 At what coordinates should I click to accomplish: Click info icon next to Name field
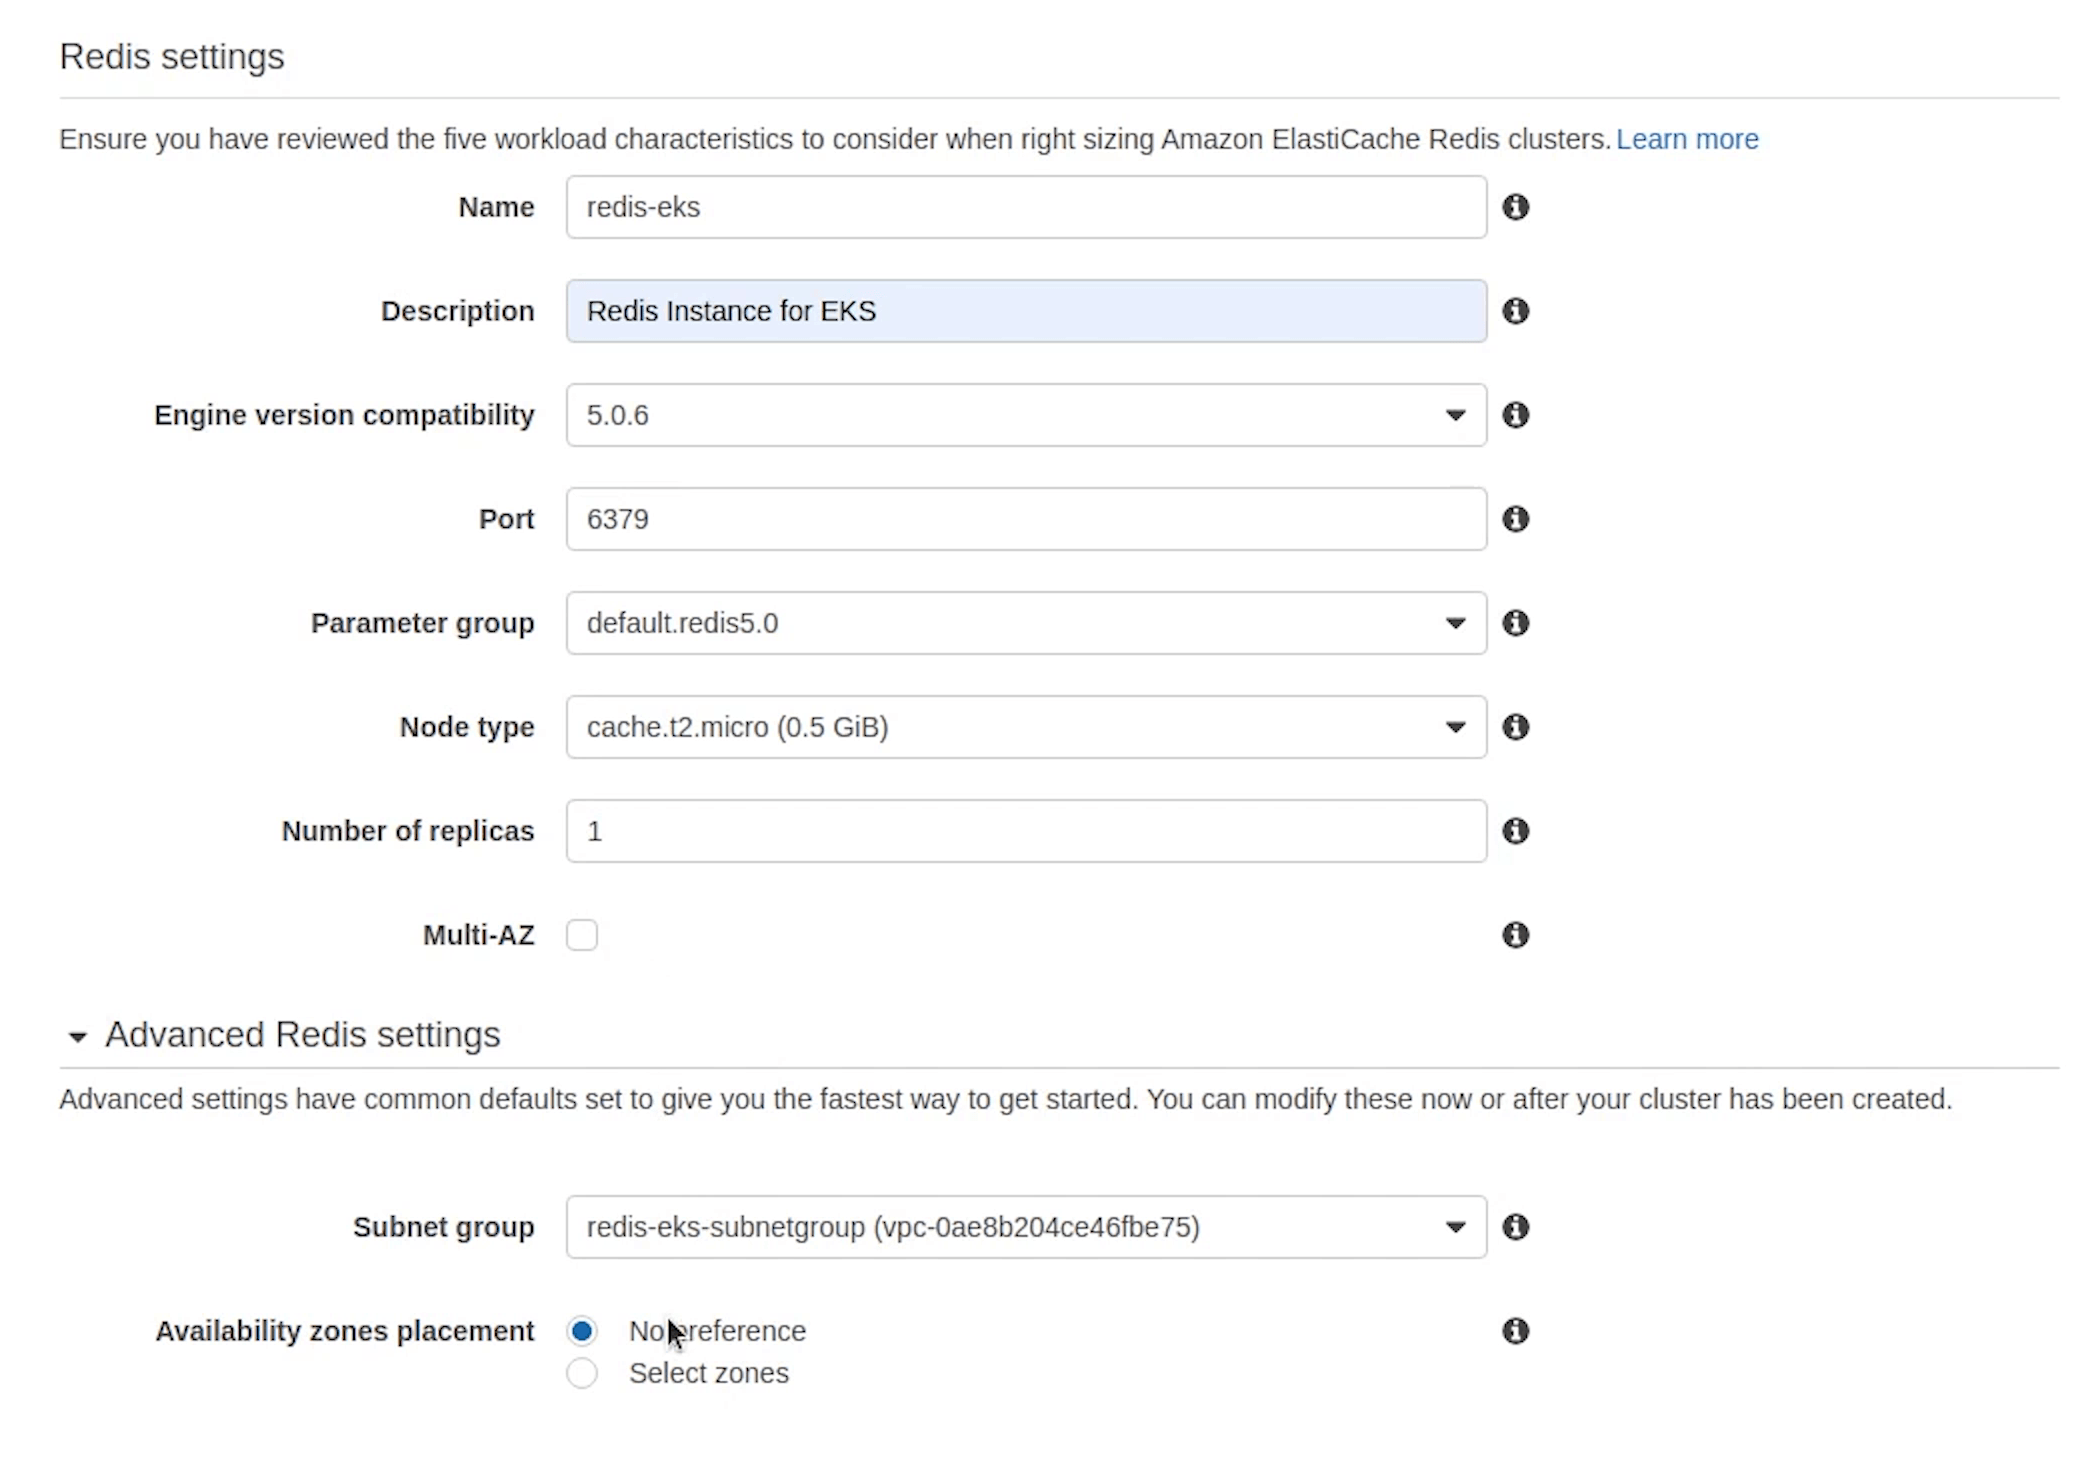[x=1515, y=207]
